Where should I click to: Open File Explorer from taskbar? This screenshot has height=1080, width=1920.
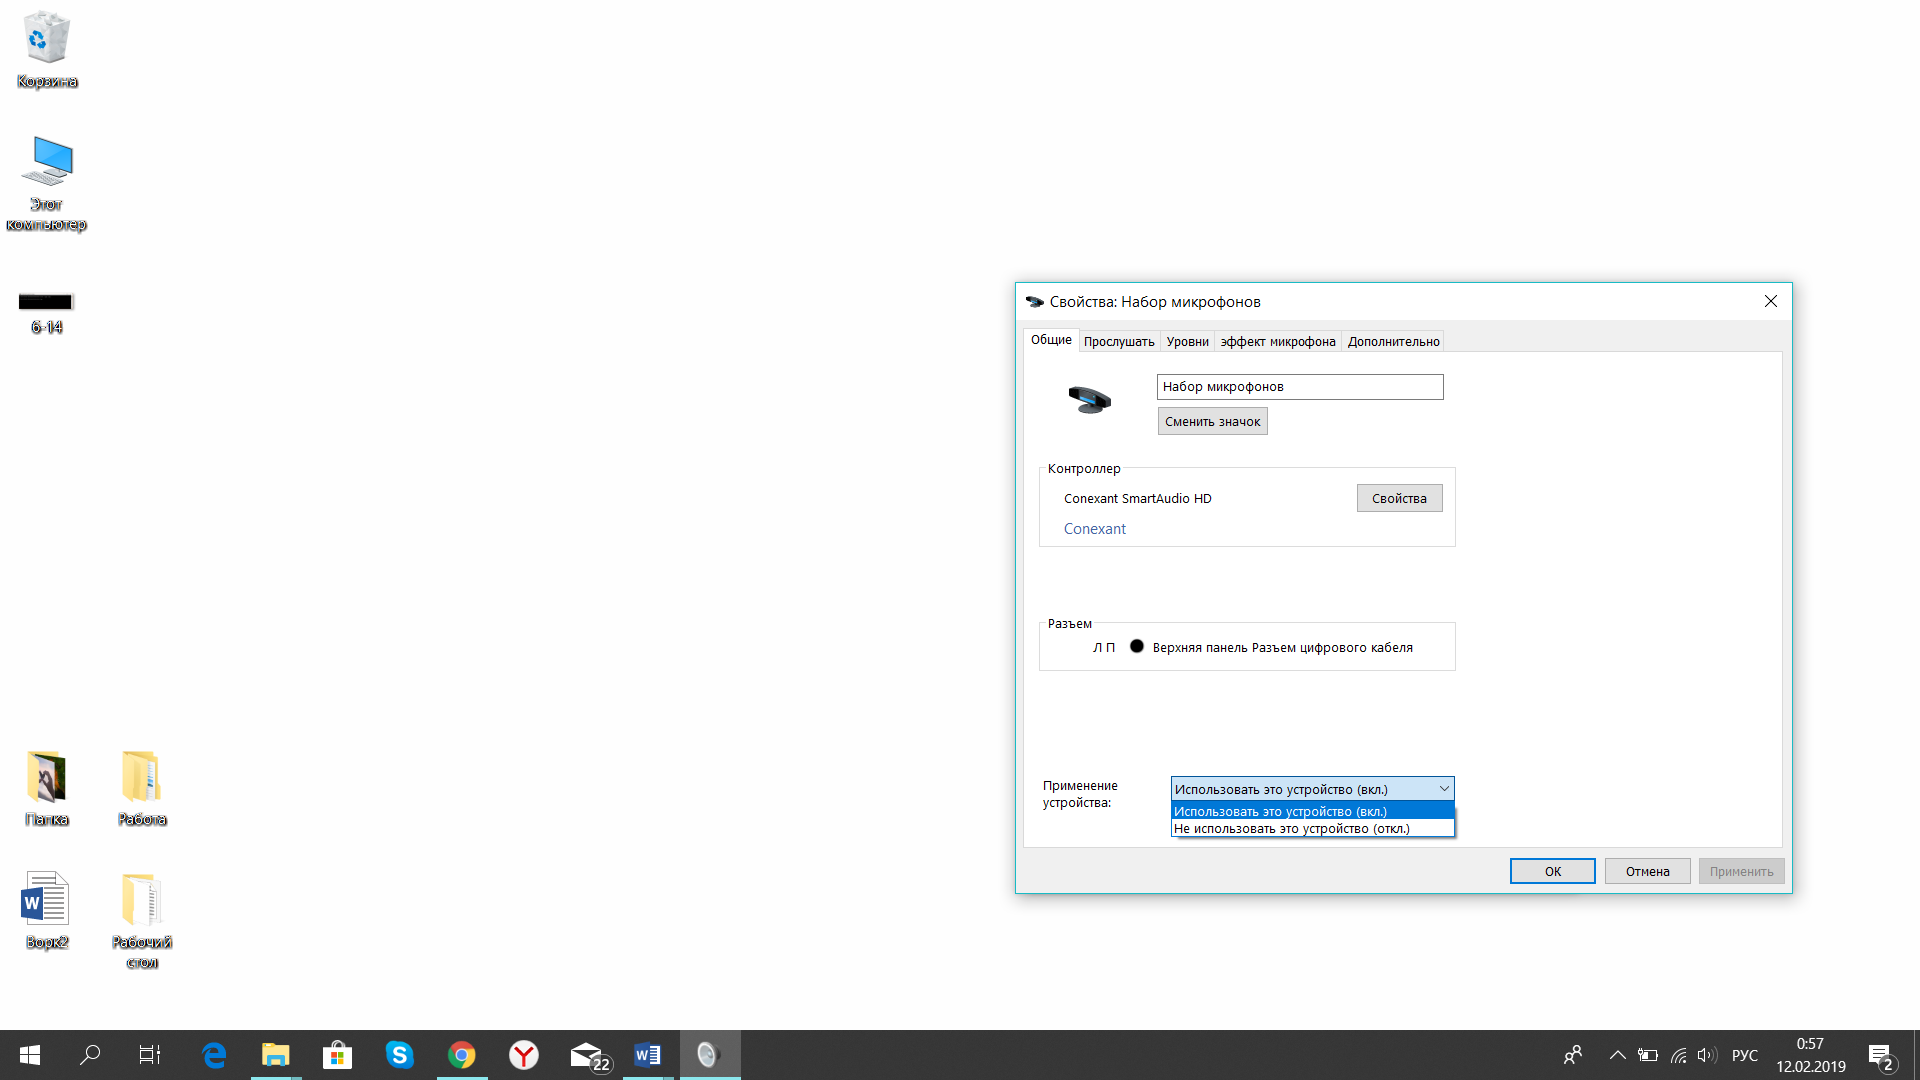click(x=276, y=1055)
